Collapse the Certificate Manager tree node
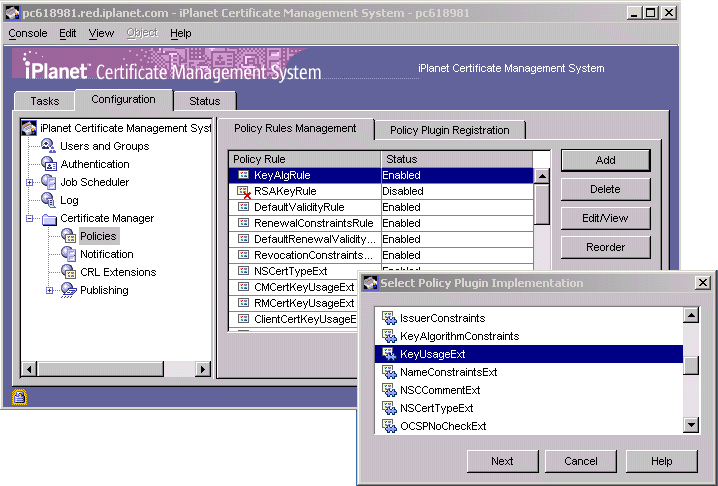Screen dimensions: 718x486 pos(30,218)
